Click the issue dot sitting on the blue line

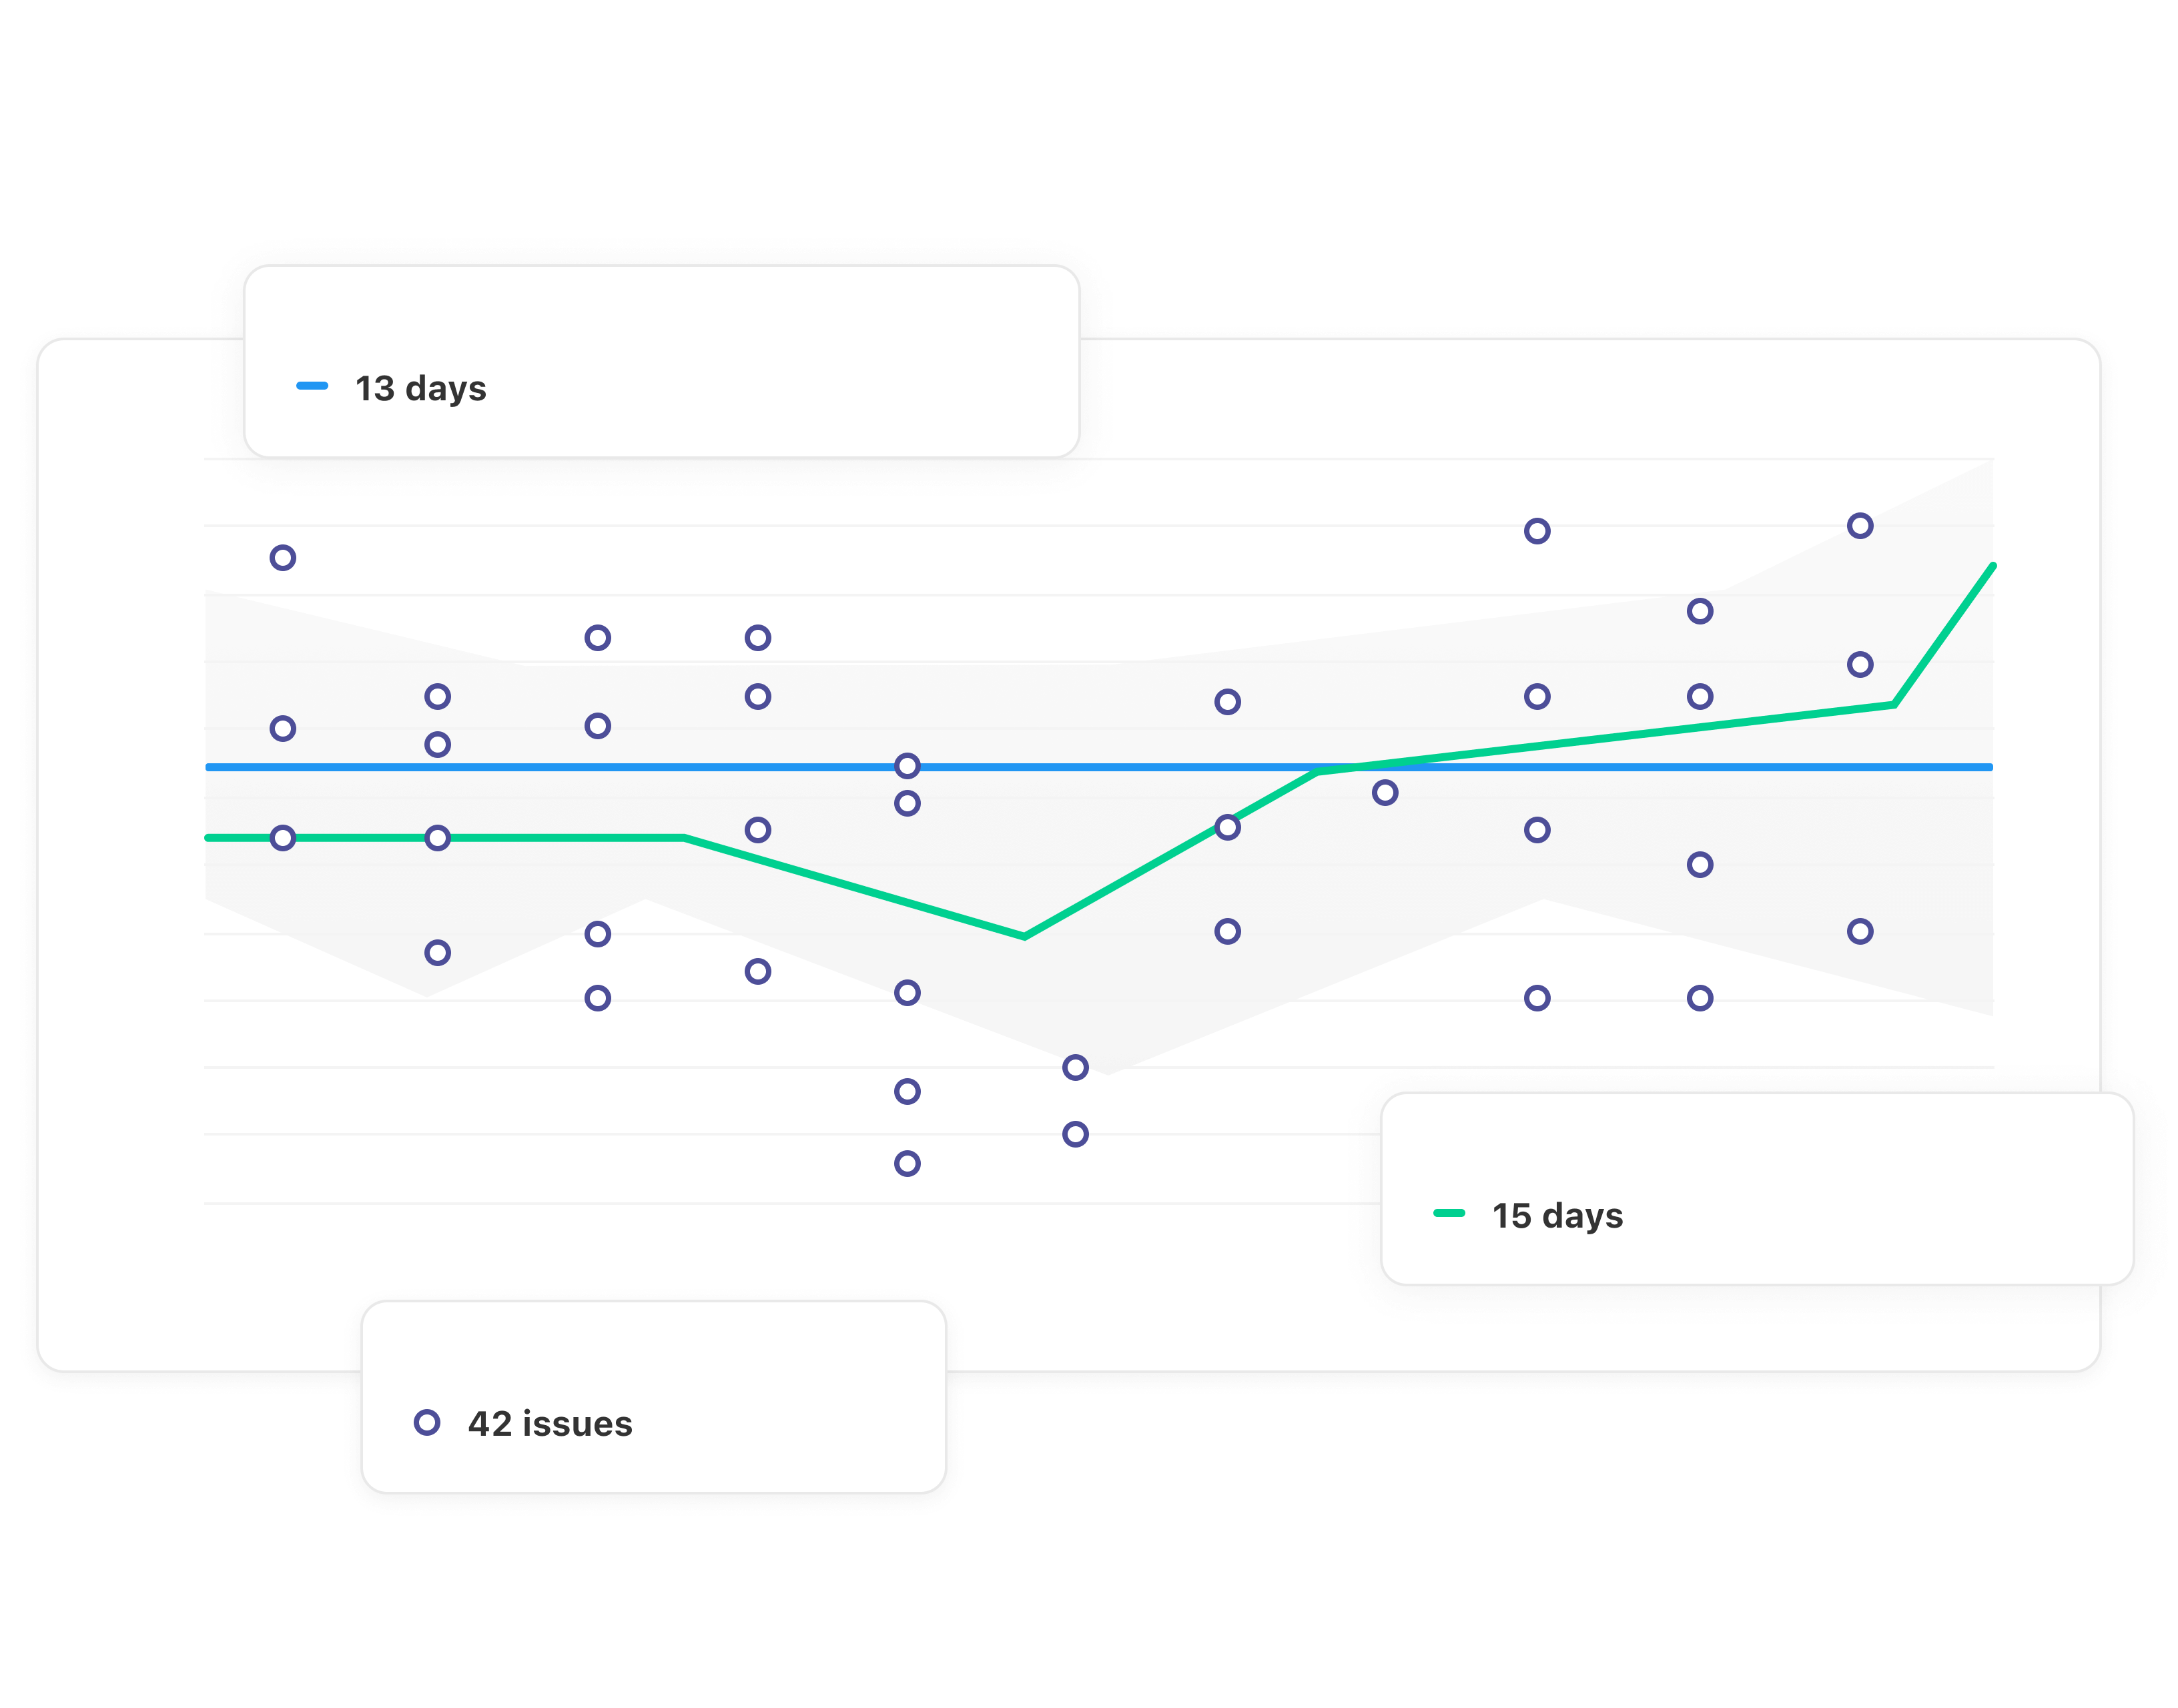point(907,766)
